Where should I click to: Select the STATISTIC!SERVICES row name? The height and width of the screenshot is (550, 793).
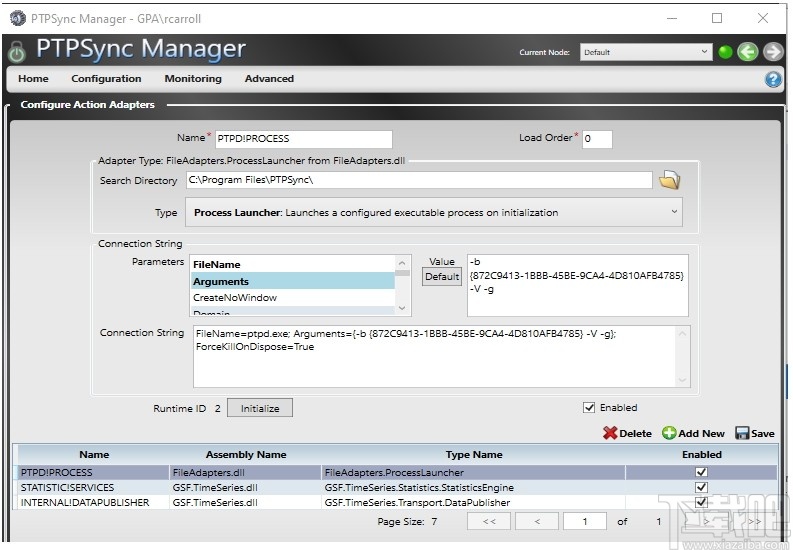pyautogui.click(x=67, y=487)
